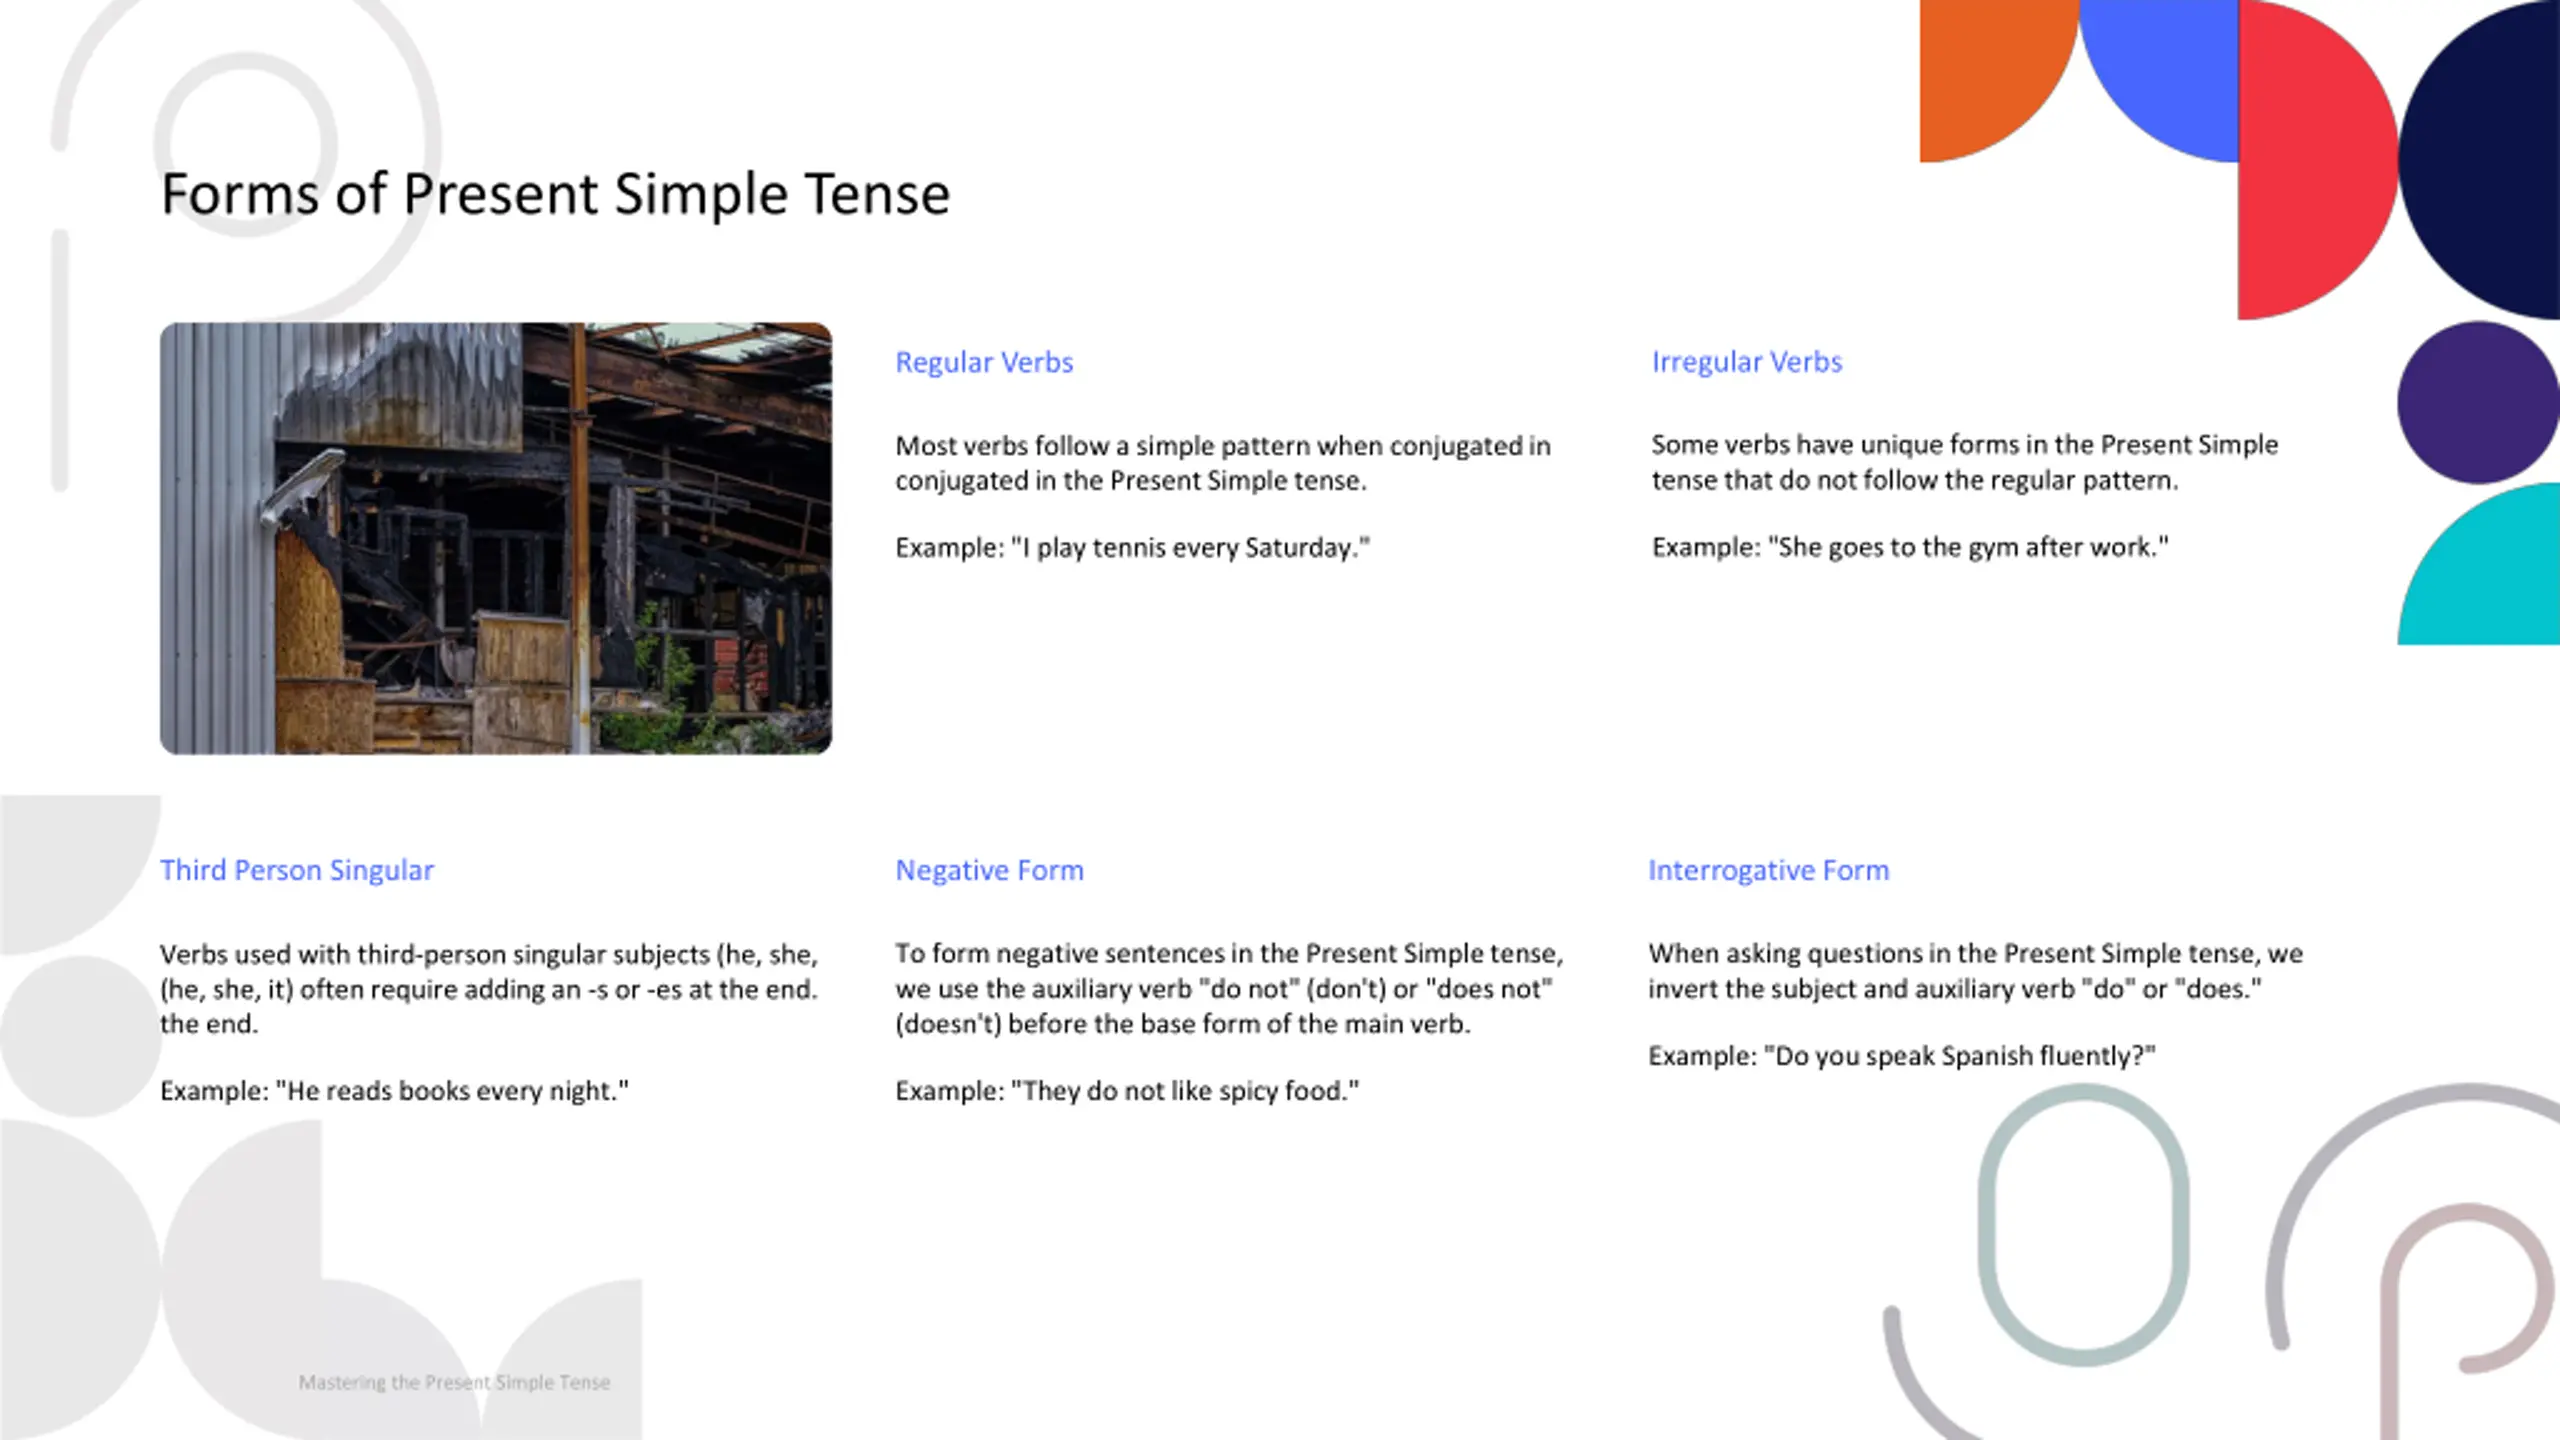Click the slide title 'Forms of Present Simple Tense'
Viewport: 2560px width, 1440px height.
point(555,194)
